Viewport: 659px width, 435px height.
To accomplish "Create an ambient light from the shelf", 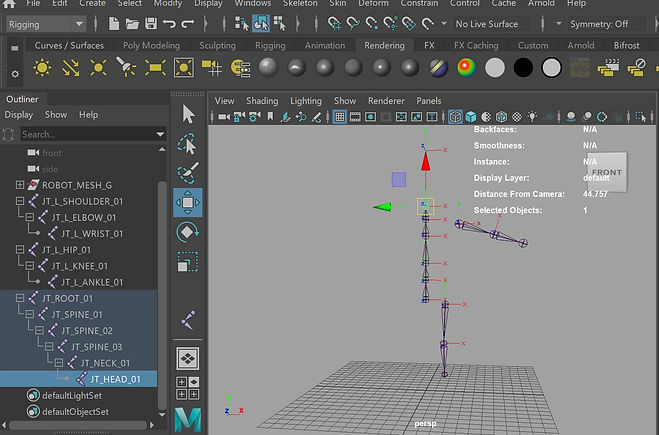I will (x=42, y=68).
